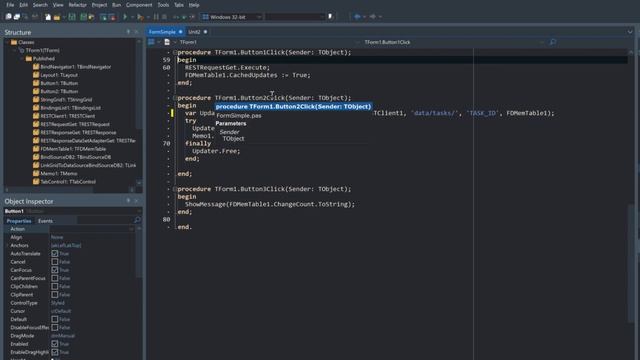Screen dimensions: 640x360
Task: Select the StringGrid1: TStringGrid tree item
Action: coord(66,100)
